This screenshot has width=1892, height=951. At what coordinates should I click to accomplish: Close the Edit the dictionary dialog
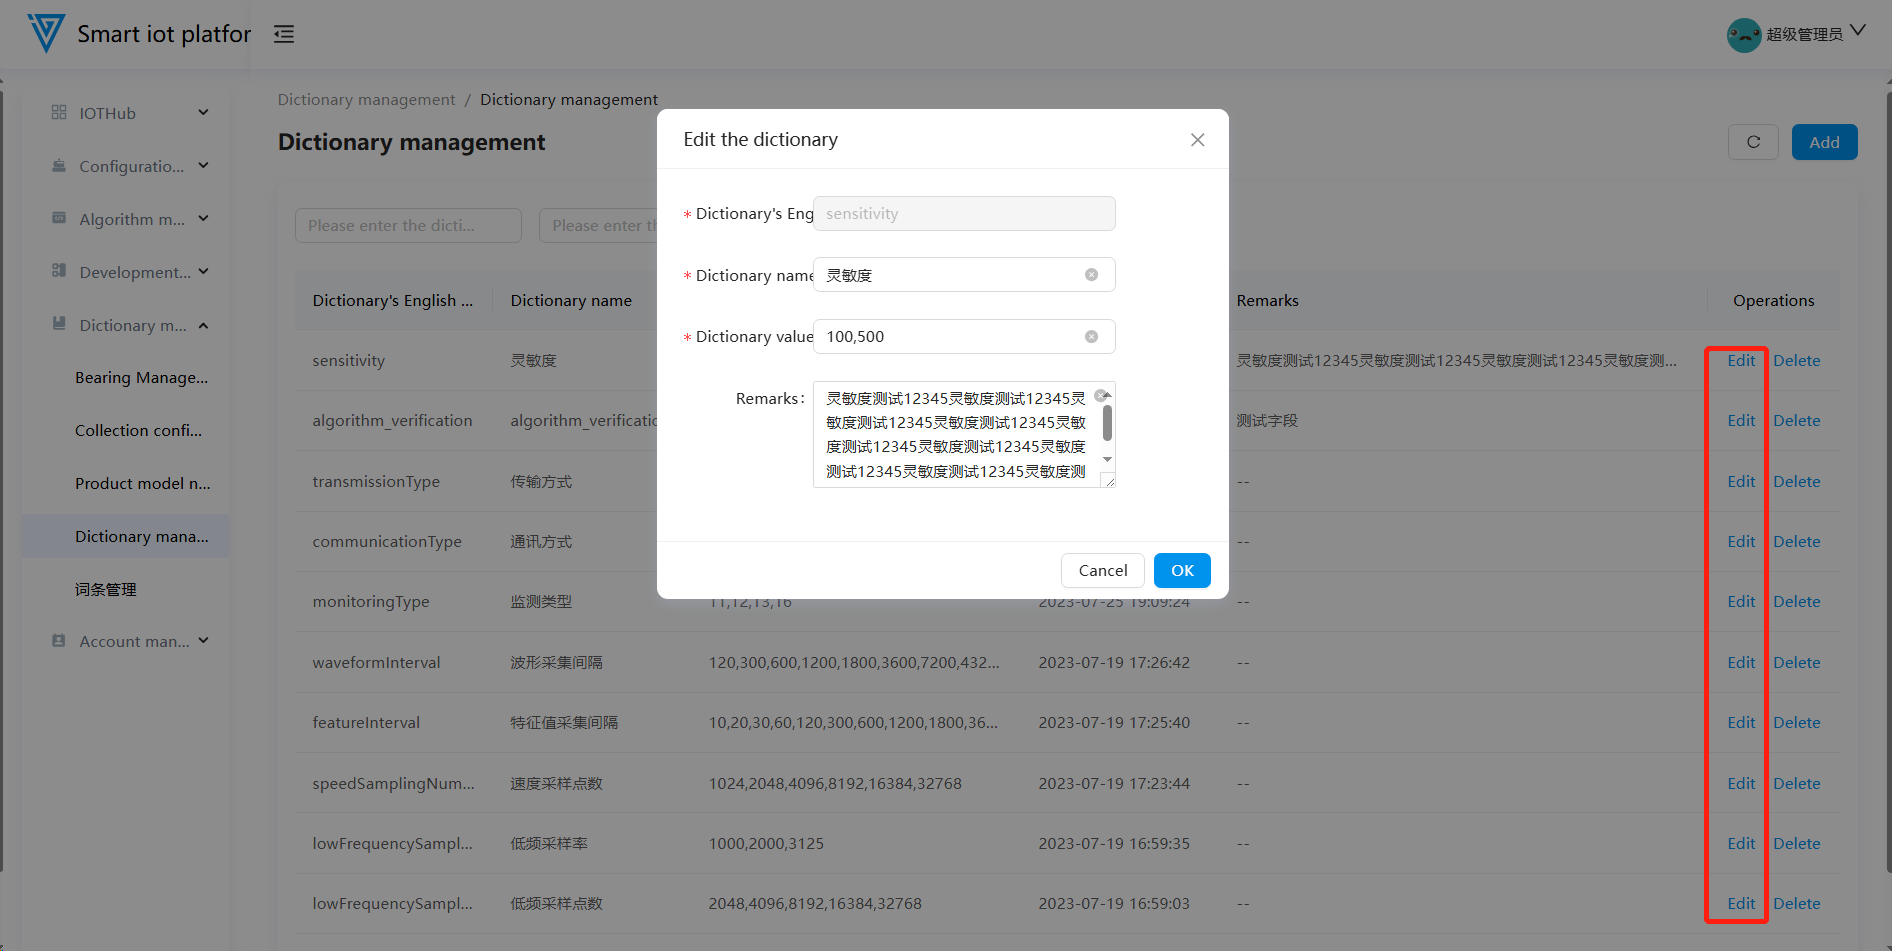tap(1197, 140)
